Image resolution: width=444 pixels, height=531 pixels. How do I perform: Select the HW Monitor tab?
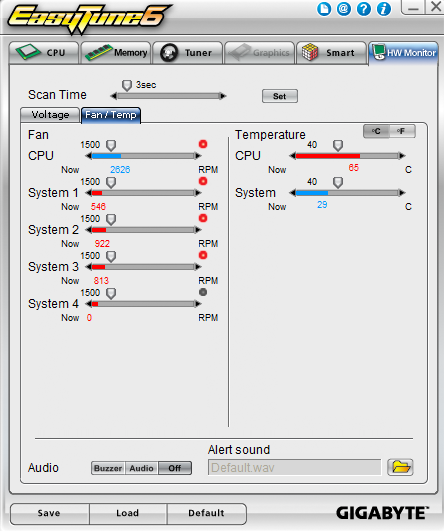(x=403, y=53)
